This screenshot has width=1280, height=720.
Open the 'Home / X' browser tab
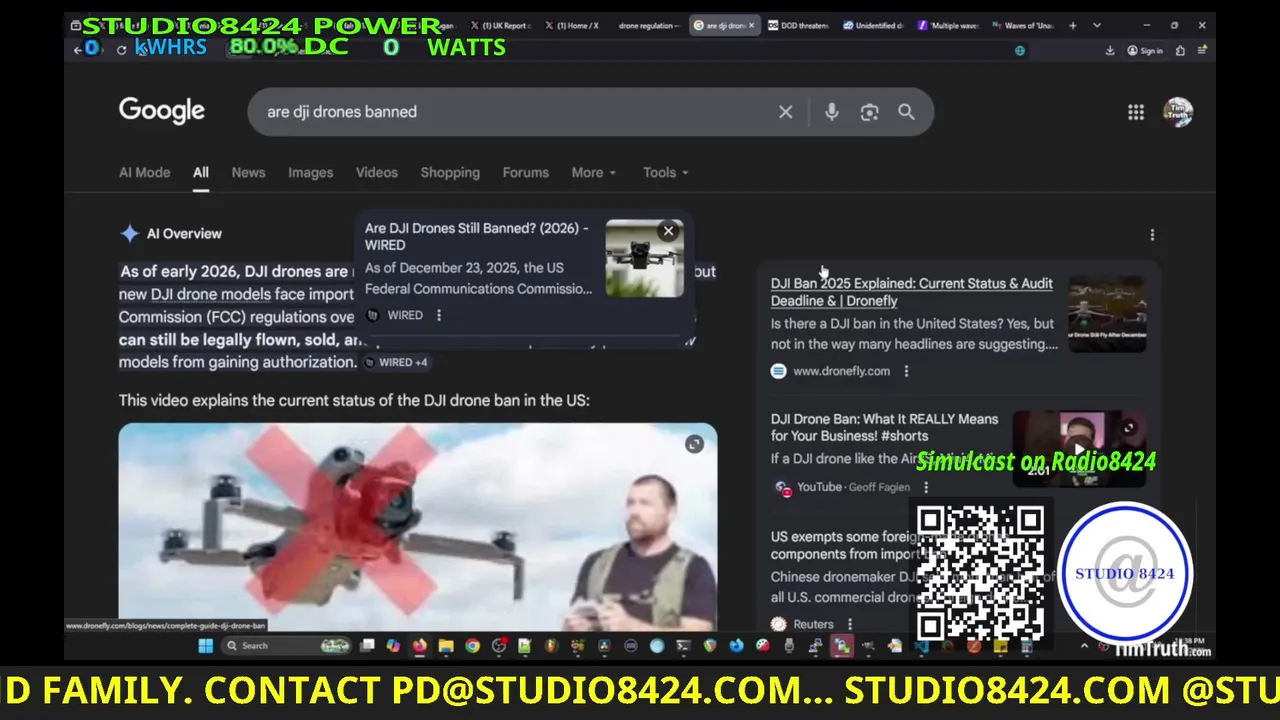(x=572, y=25)
